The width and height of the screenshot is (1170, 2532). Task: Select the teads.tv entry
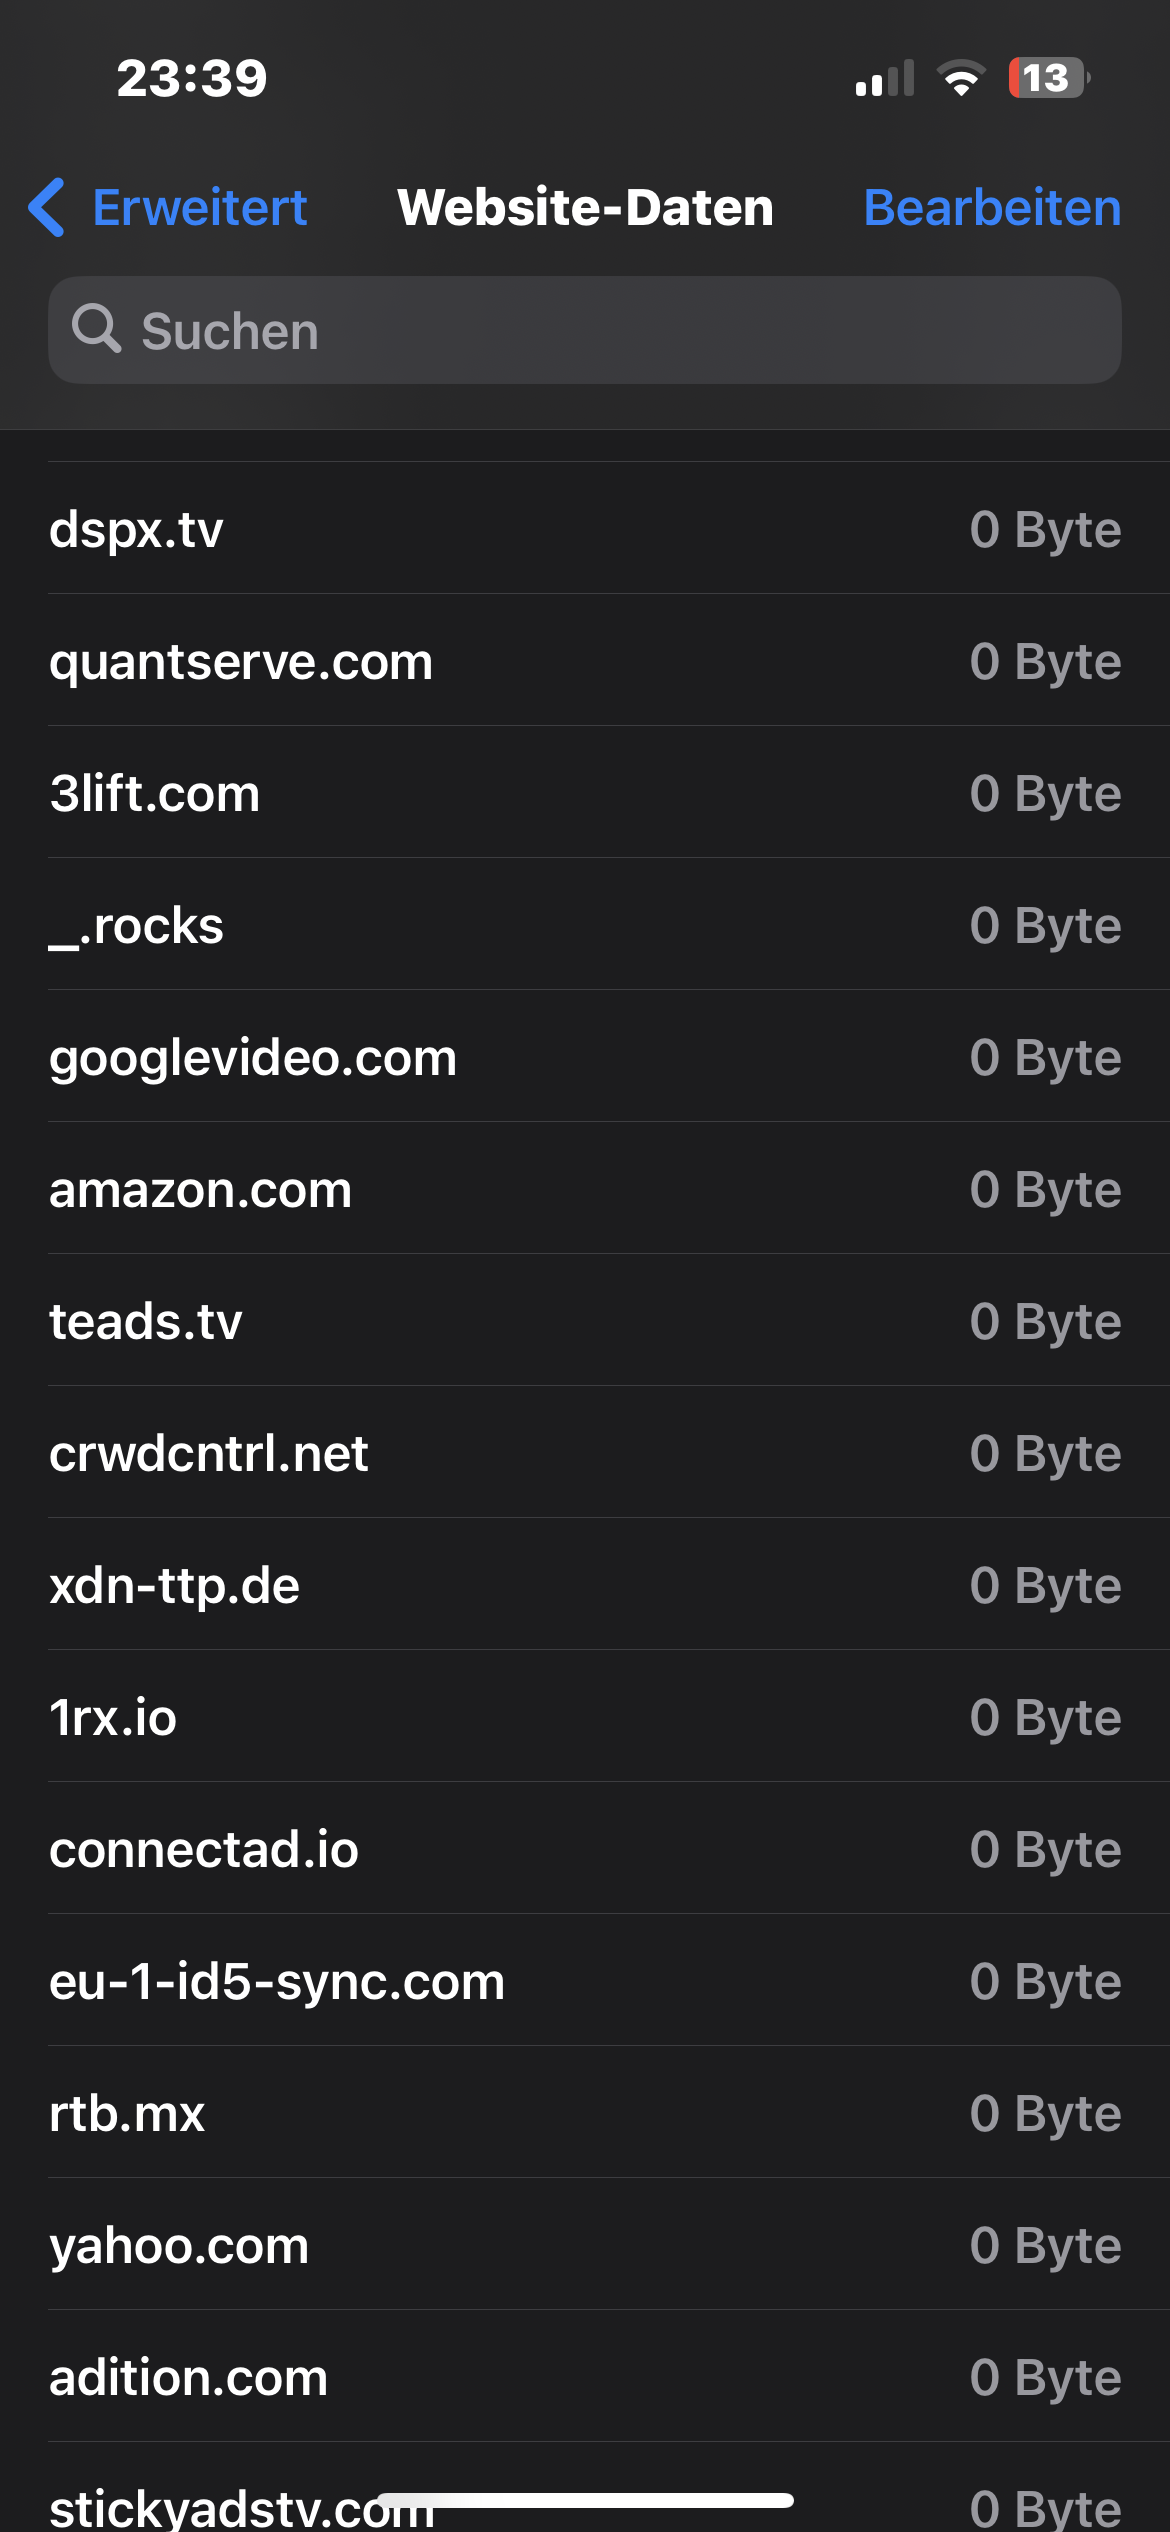click(585, 1321)
